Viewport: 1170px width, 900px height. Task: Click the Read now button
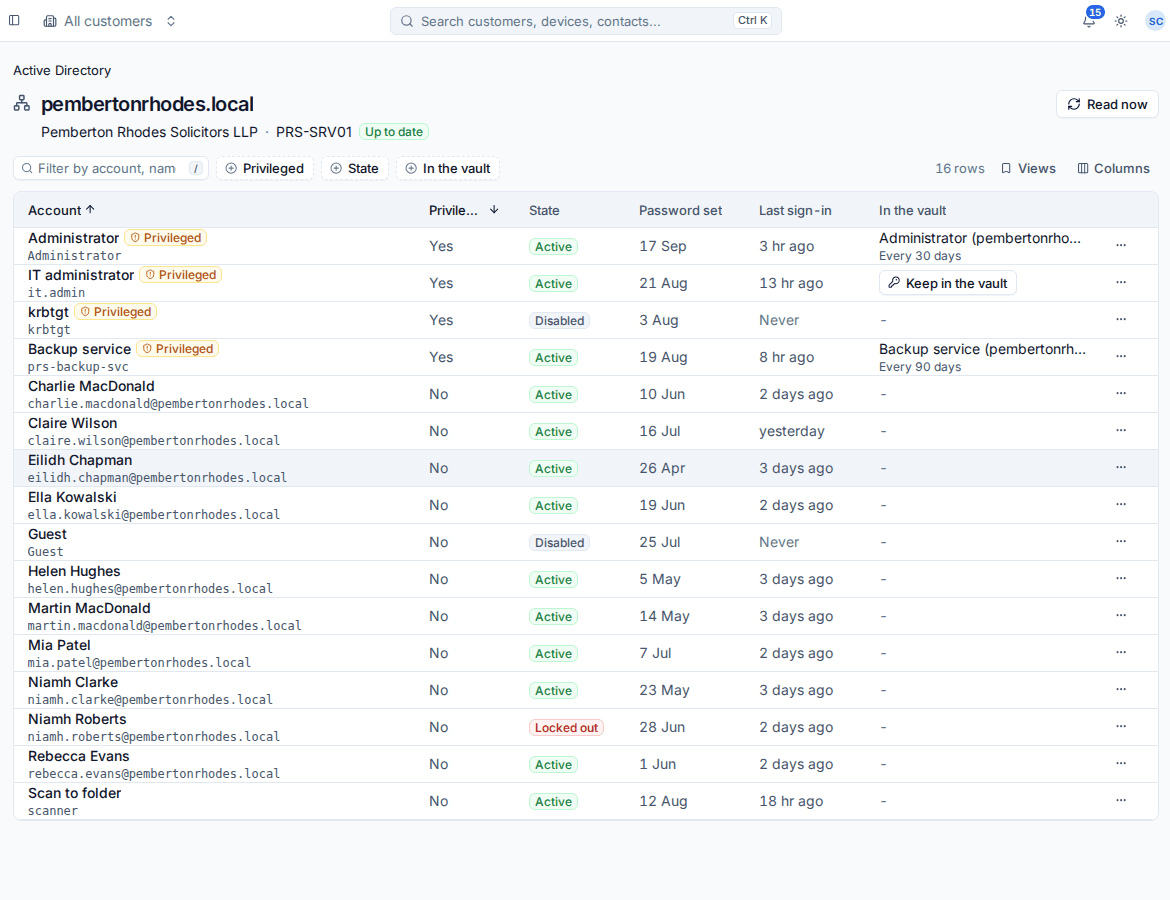1107,104
